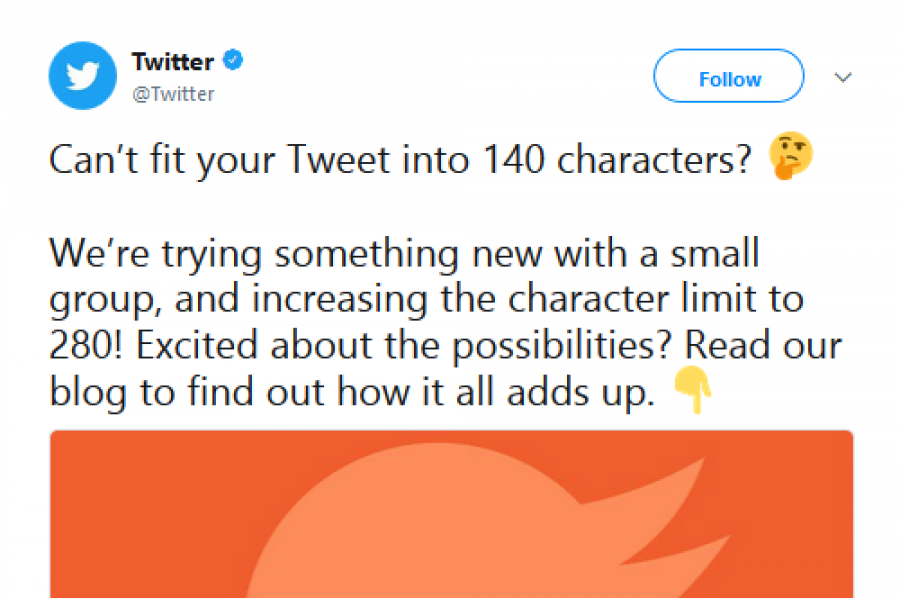Click the word 'characters?' before thinking emoji

click(x=654, y=159)
